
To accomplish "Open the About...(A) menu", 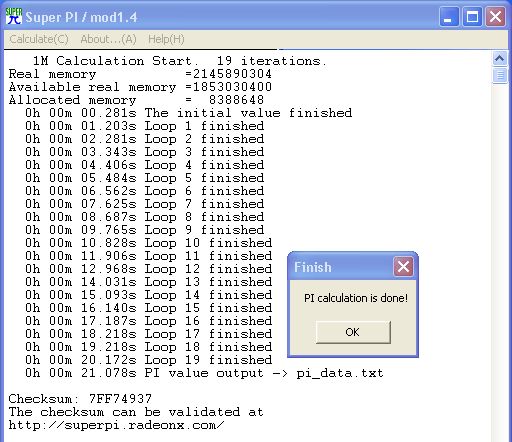I will coord(108,39).
